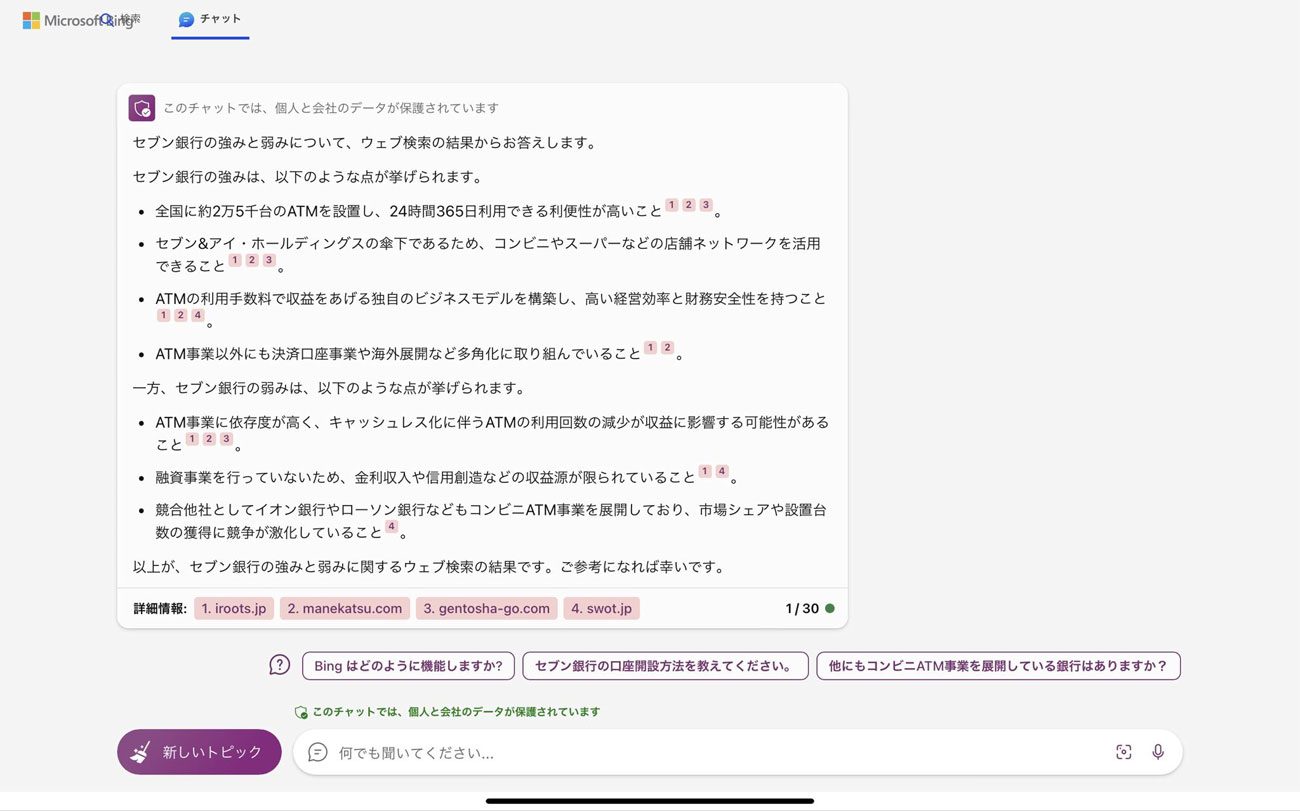The image size is (1300, 811).
Task: Open source link 2. manekatsu.com
Action: pyautogui.click(x=345, y=608)
